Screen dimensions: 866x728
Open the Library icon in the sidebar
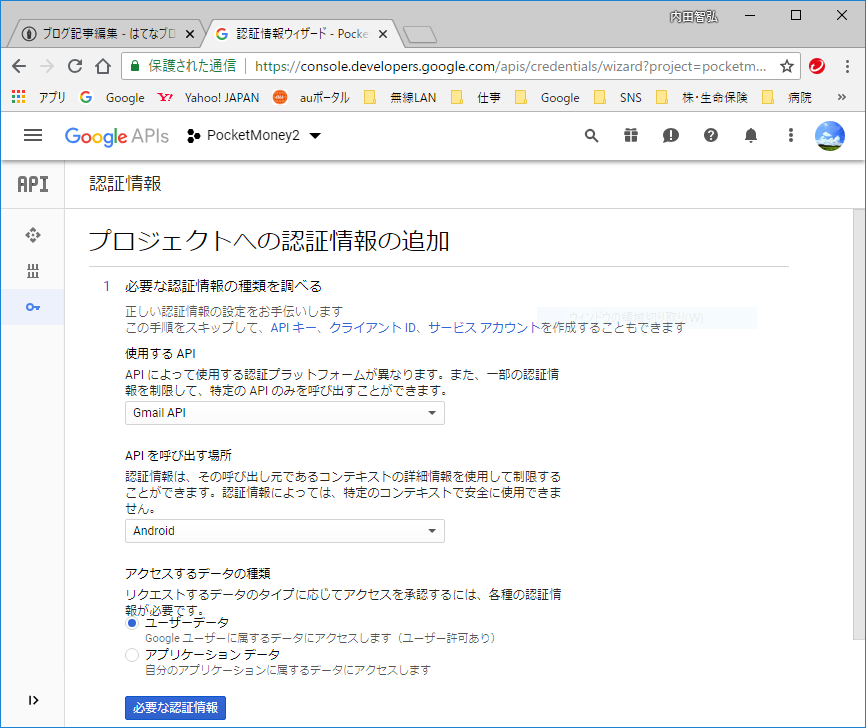[x=33, y=271]
